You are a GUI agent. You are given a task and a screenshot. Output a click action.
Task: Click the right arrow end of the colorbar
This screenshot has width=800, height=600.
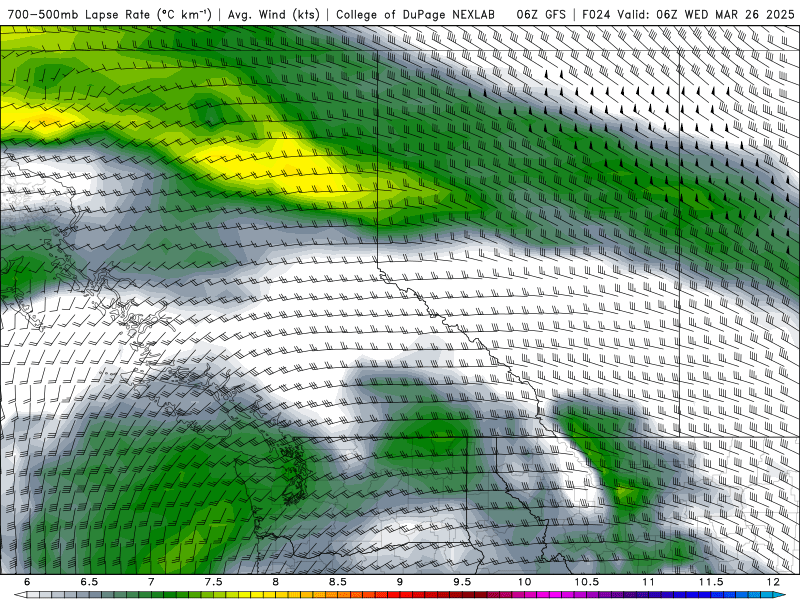(x=780, y=595)
